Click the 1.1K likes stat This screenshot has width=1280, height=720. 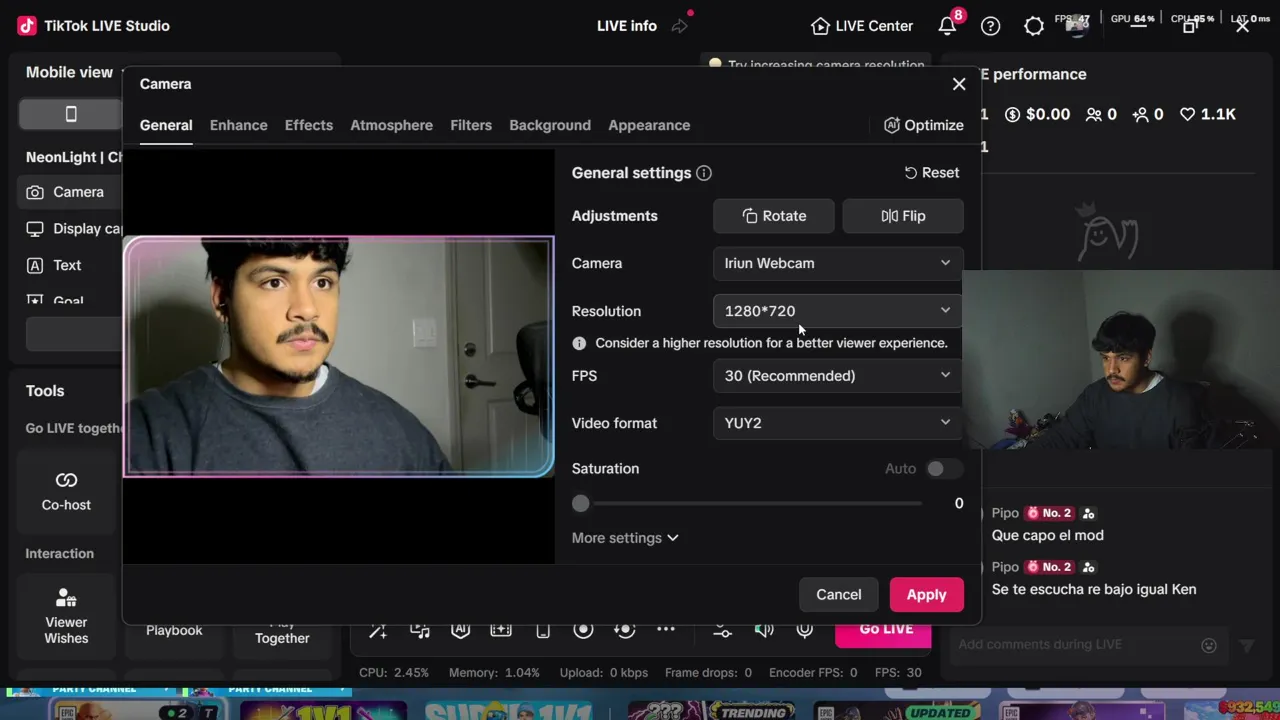[1208, 114]
